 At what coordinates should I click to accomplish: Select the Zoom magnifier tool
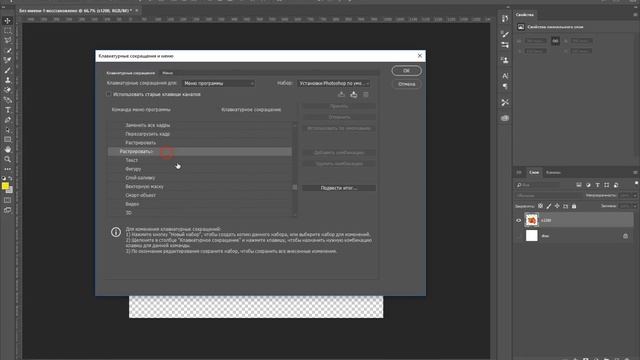tap(7, 159)
